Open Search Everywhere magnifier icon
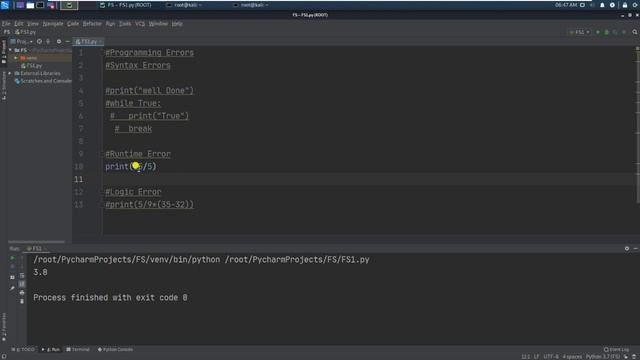This screenshot has width=640, height=360. click(635, 32)
